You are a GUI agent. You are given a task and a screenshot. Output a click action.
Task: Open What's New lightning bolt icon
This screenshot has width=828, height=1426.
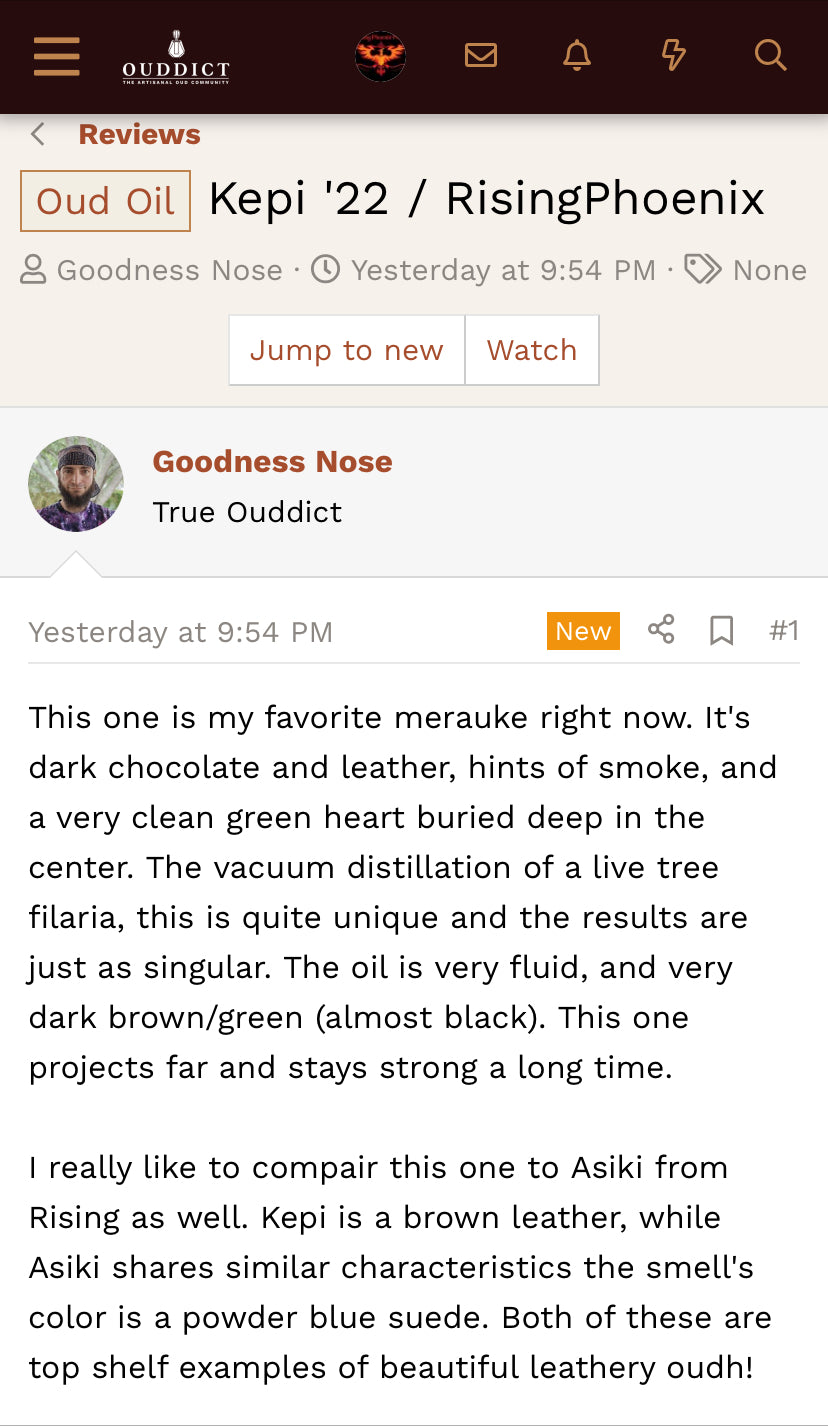point(672,55)
